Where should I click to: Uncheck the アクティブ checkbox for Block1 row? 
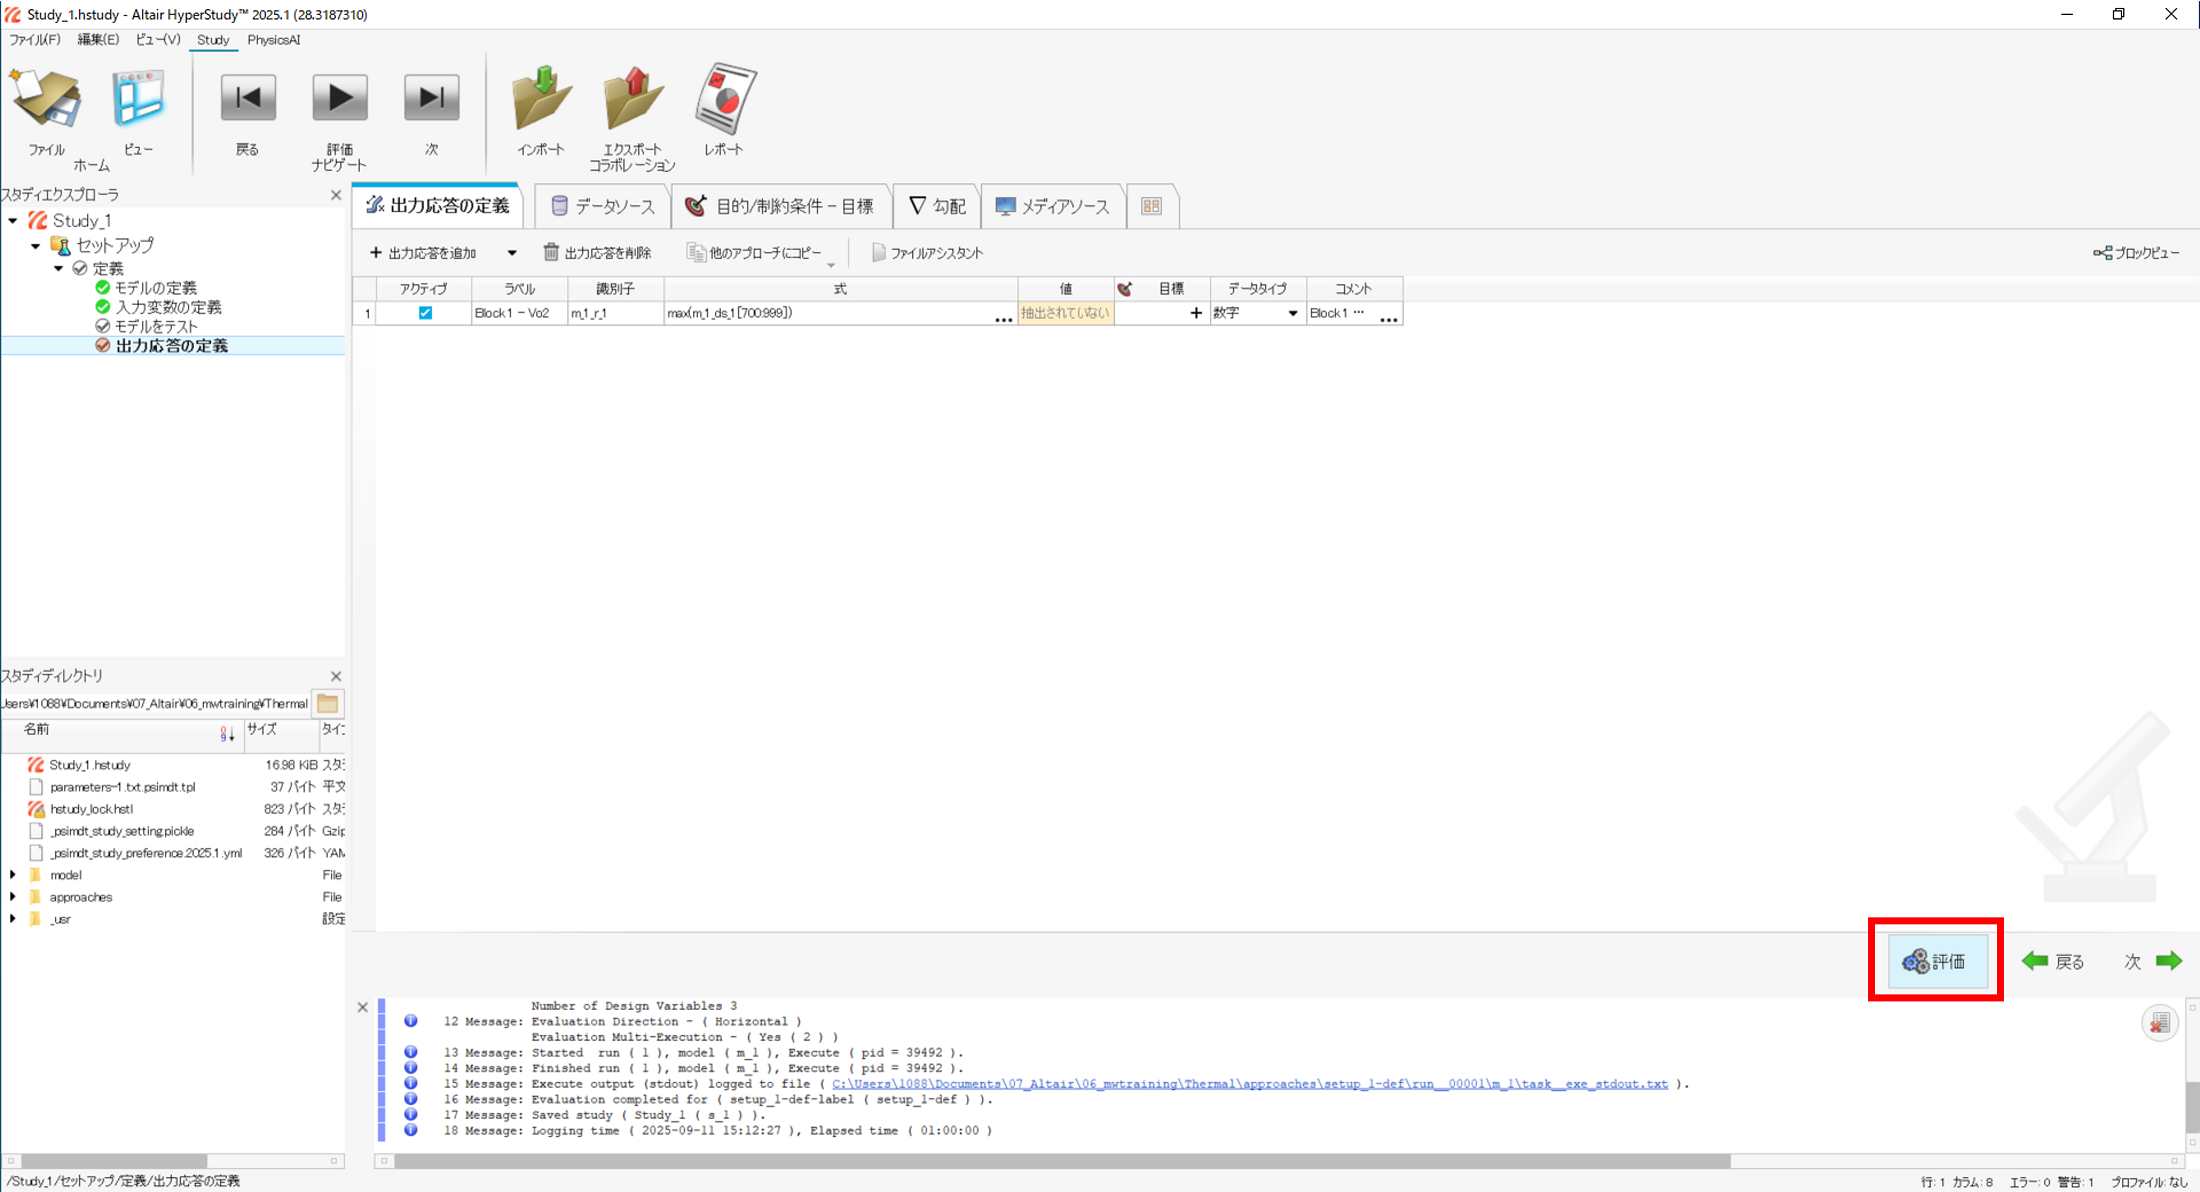(425, 313)
